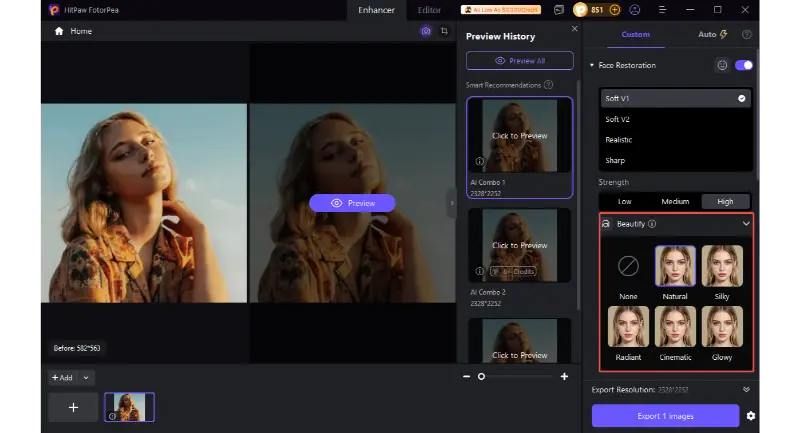Open export settings gear icon

tap(751, 416)
